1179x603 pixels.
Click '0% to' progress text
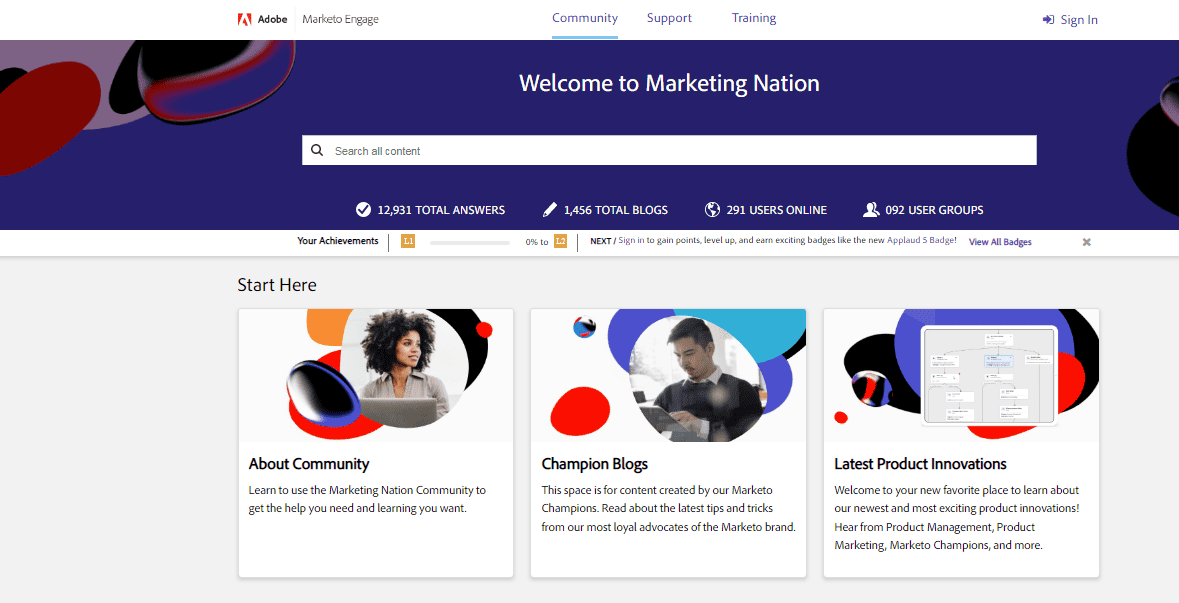pos(537,242)
